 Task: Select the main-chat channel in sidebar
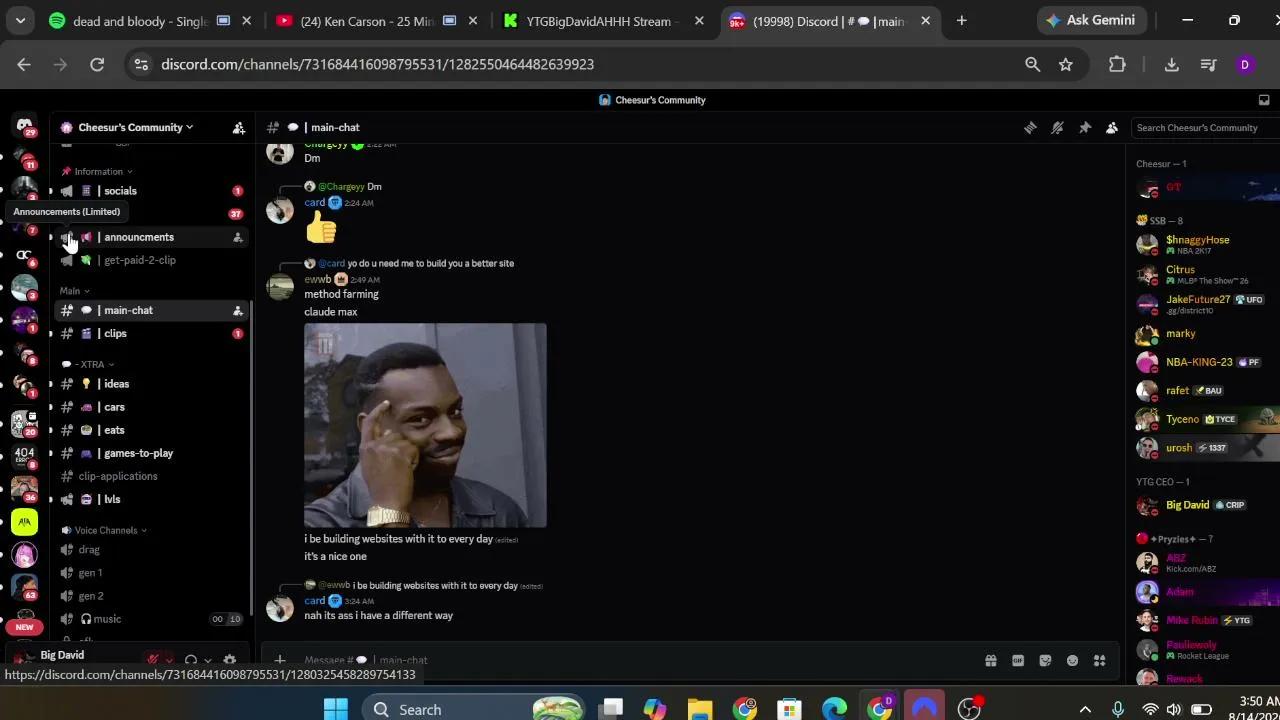click(150, 310)
